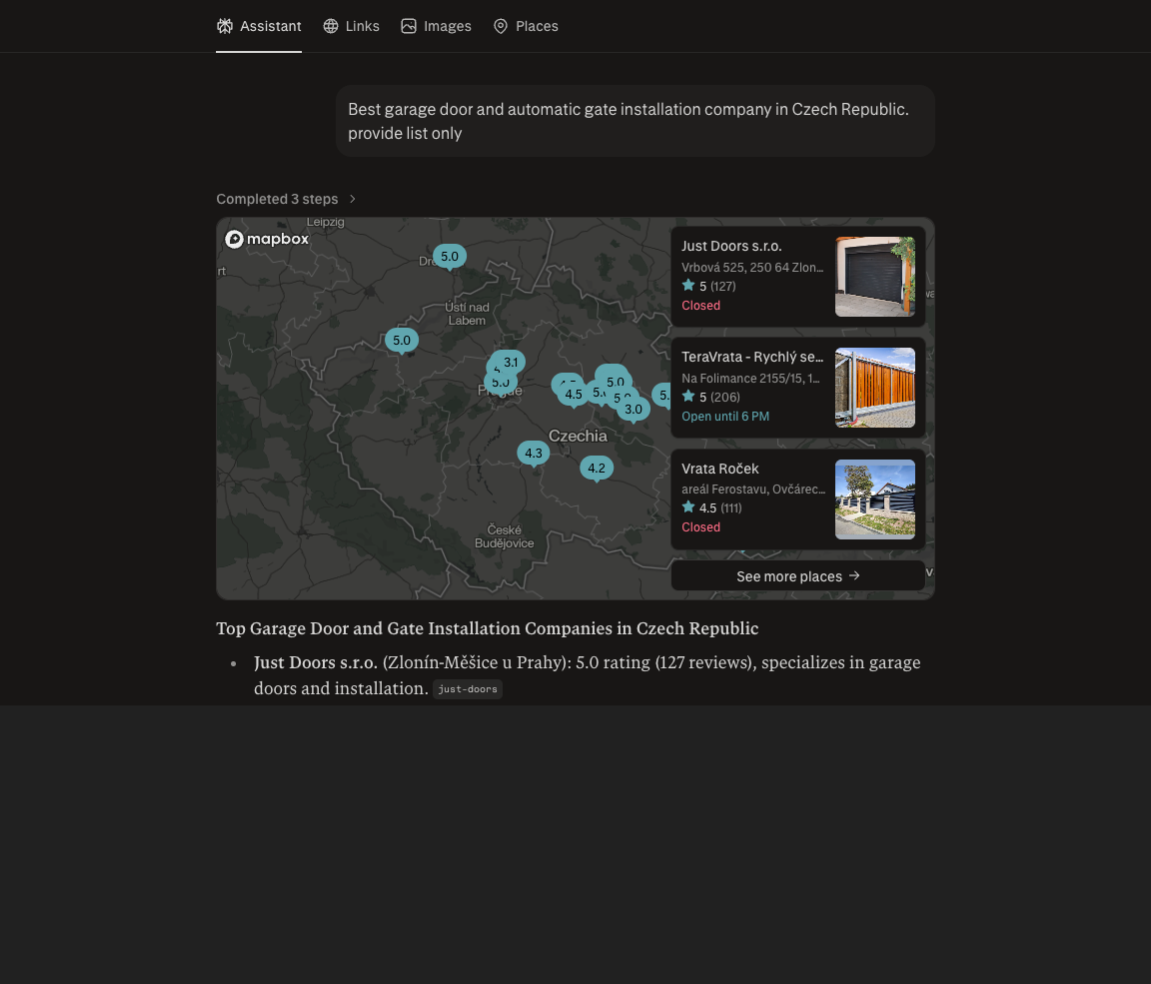The height and width of the screenshot is (984, 1151).
Task: Open the Vrata Roček place card
Action: [752, 498]
